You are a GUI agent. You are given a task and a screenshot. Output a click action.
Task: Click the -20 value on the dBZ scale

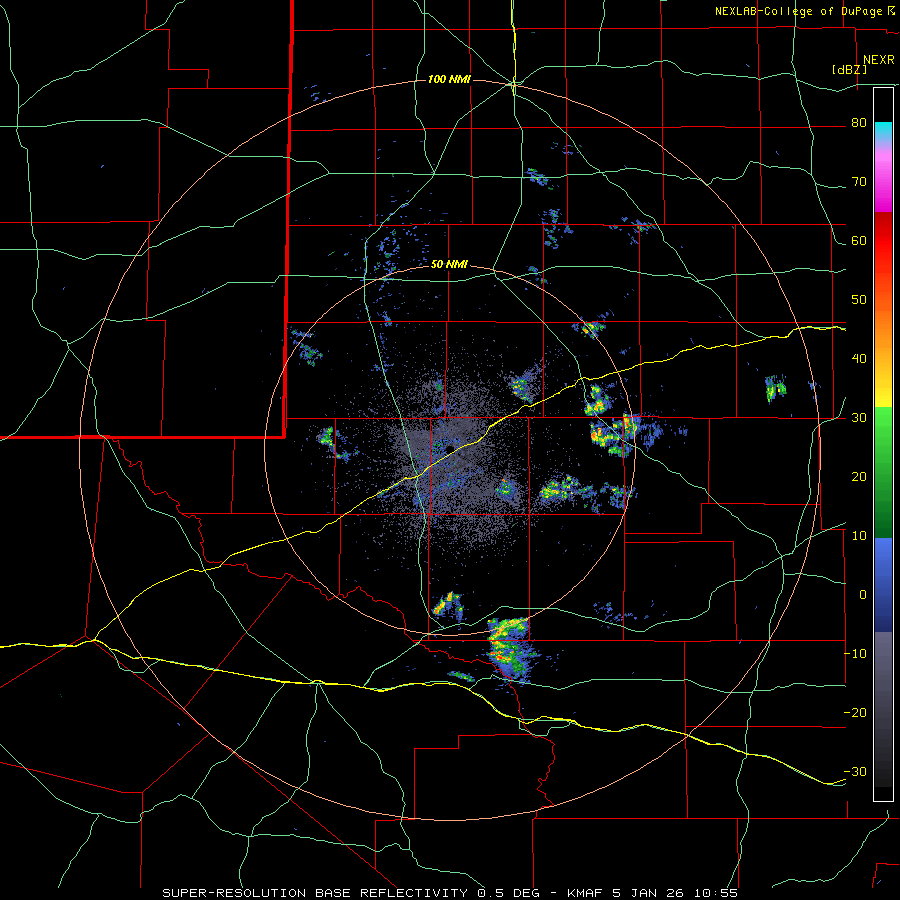pos(855,713)
